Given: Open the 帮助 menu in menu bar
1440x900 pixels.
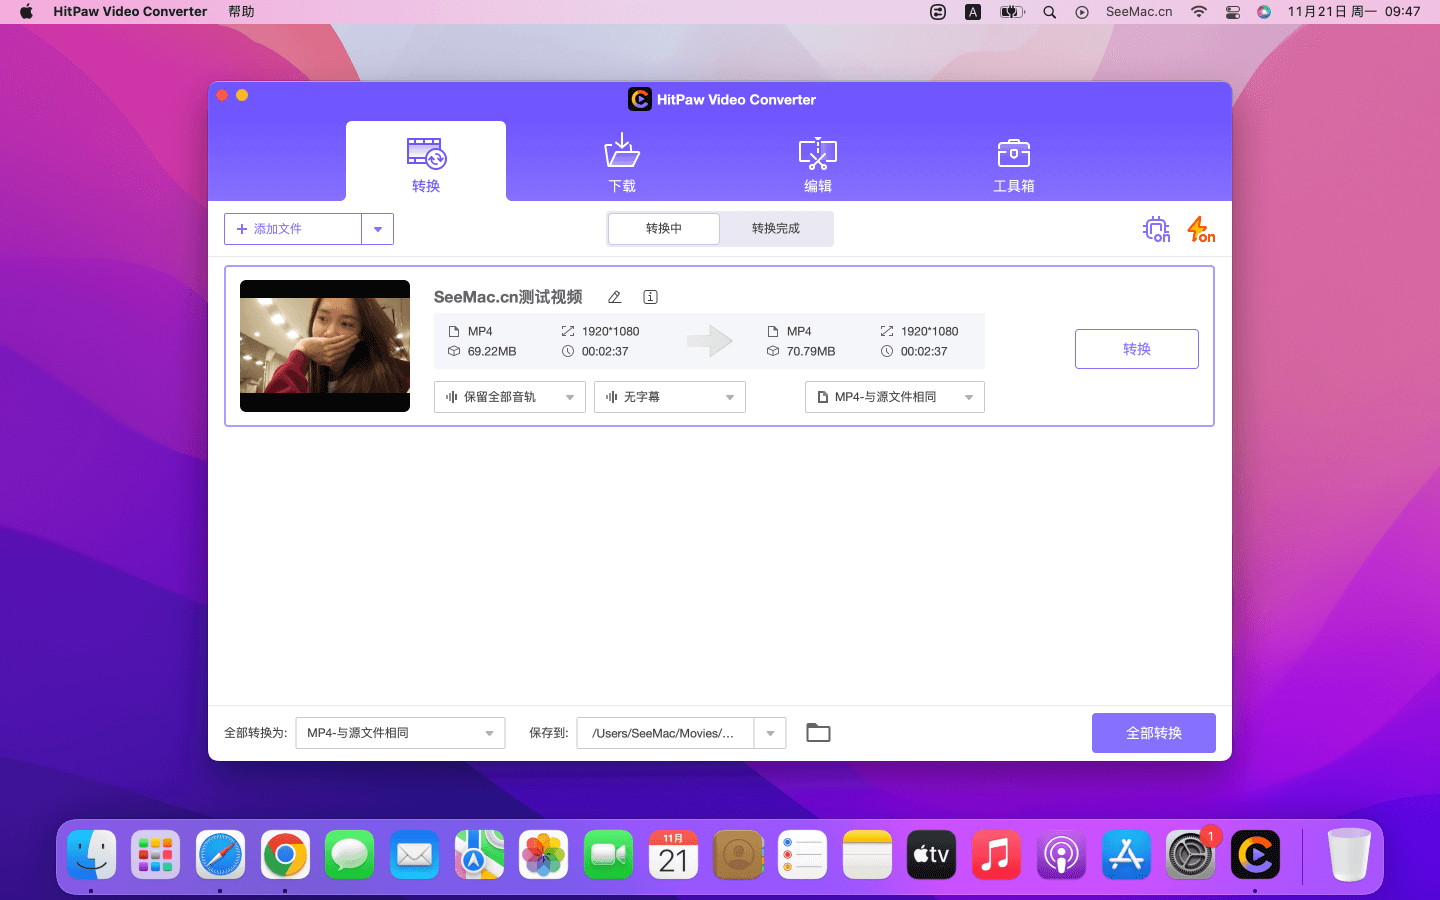Looking at the screenshot, I should (x=241, y=12).
